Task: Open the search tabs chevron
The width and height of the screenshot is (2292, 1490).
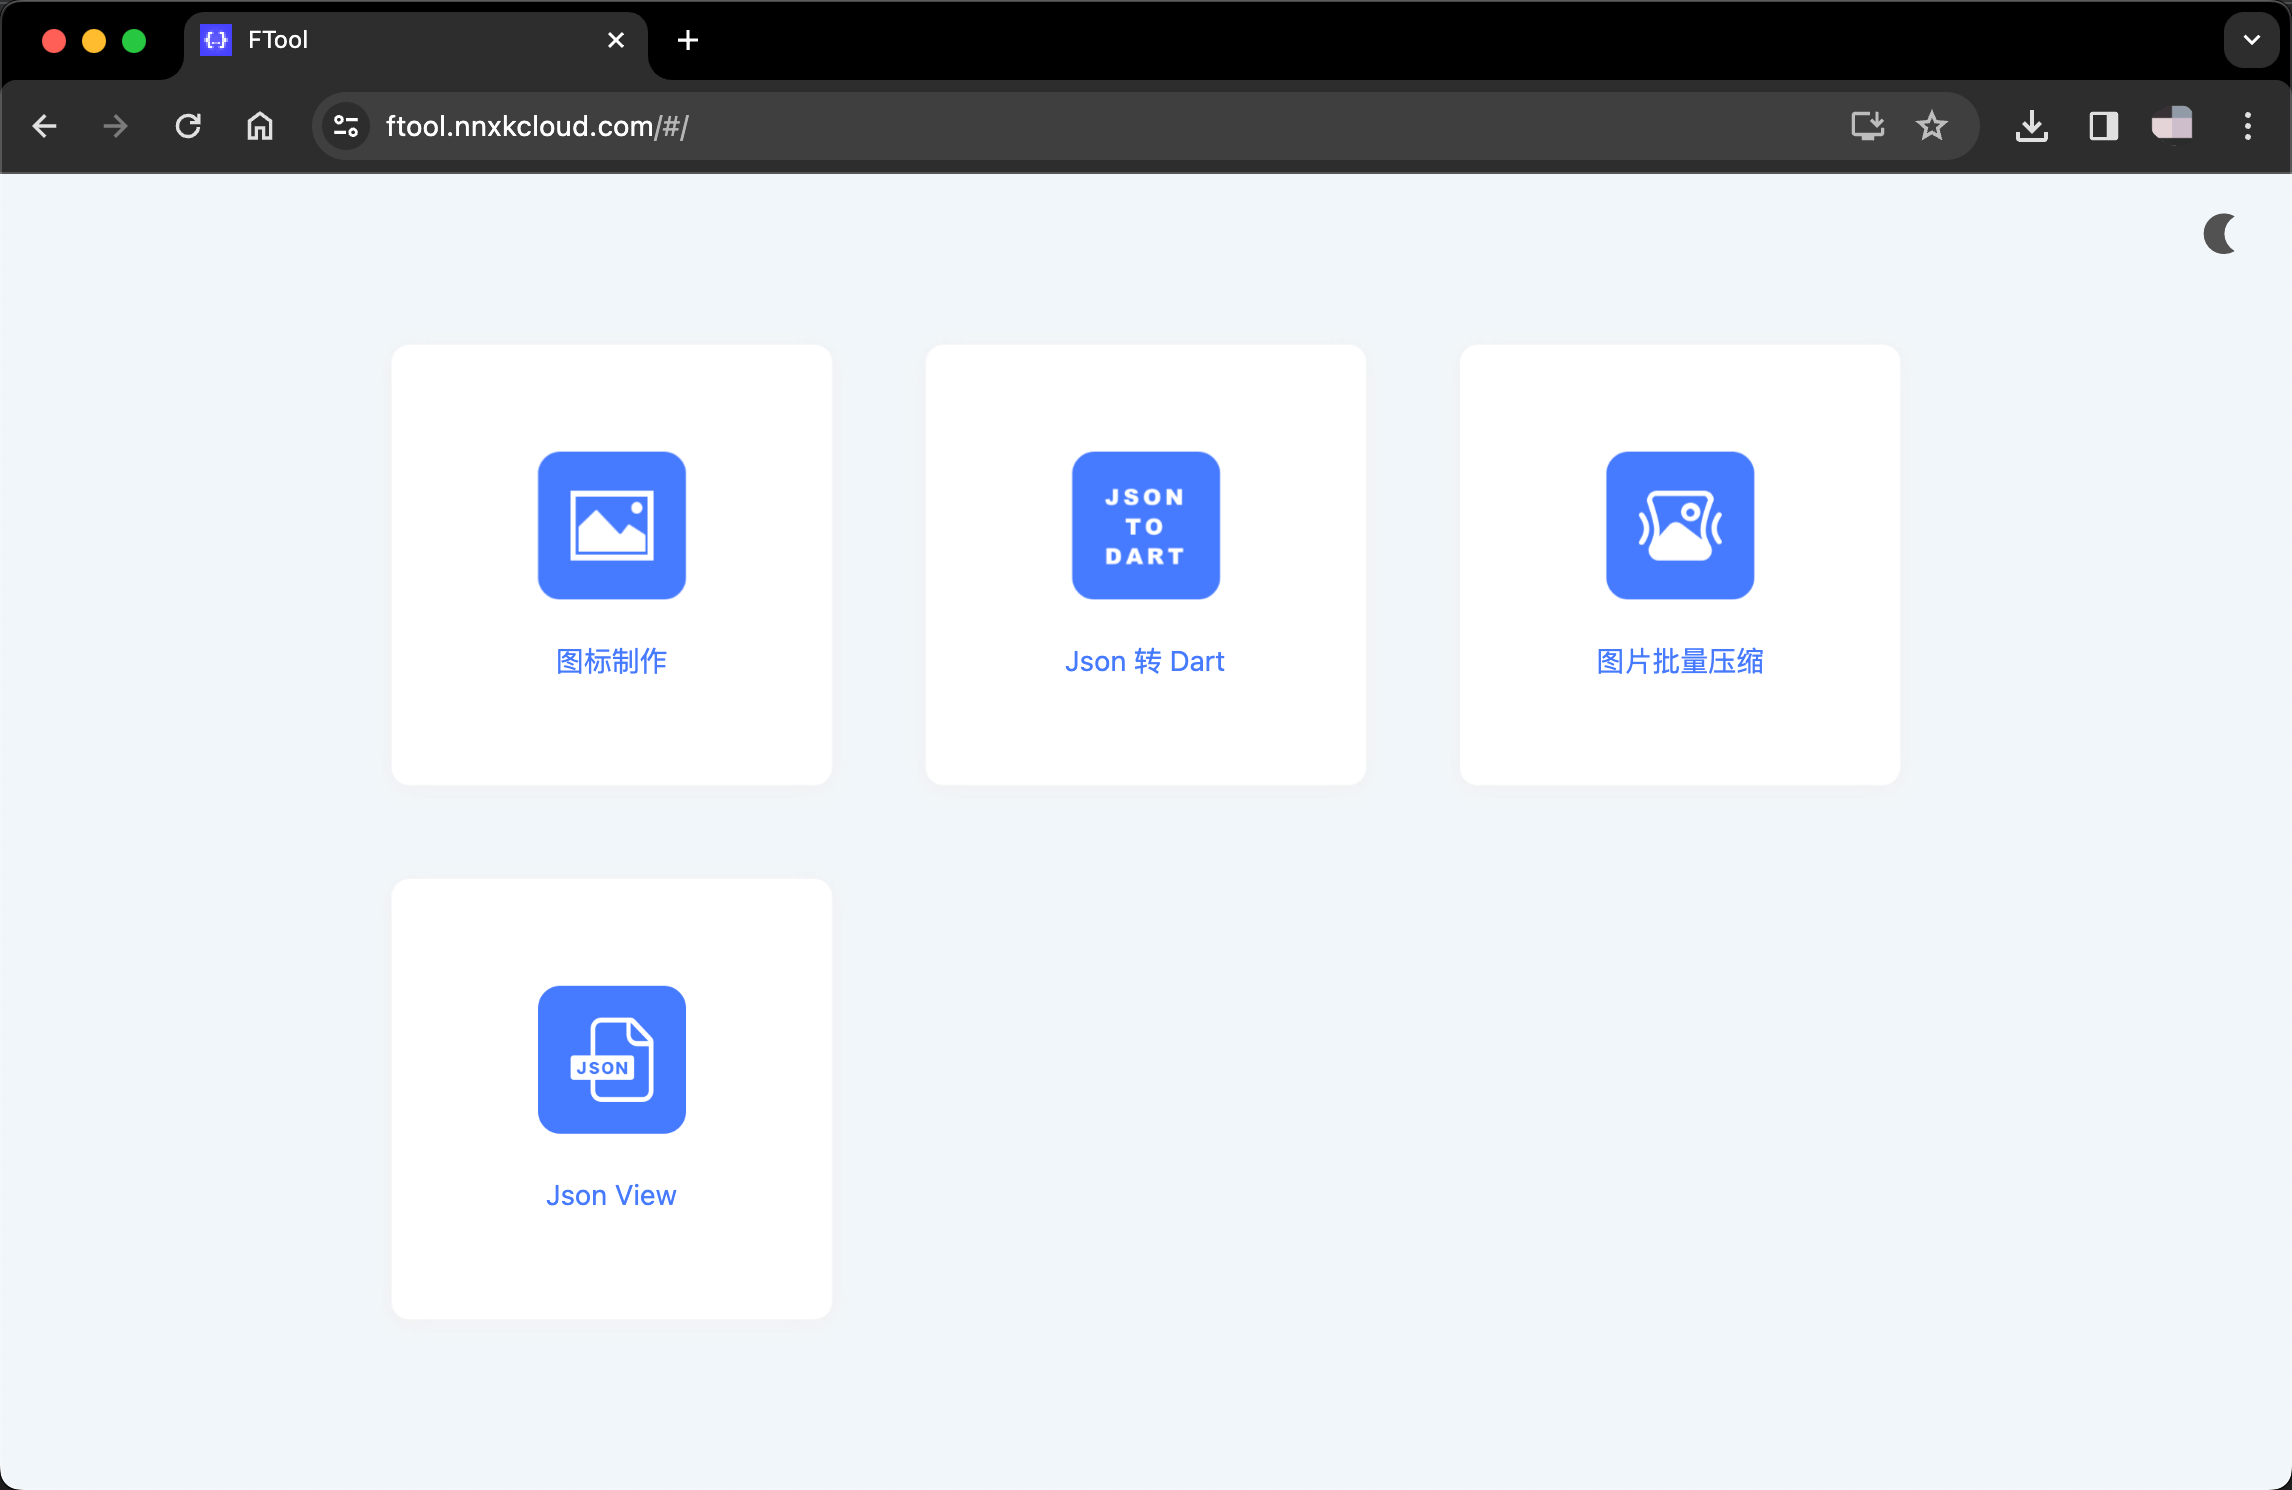Action: (x=2251, y=40)
